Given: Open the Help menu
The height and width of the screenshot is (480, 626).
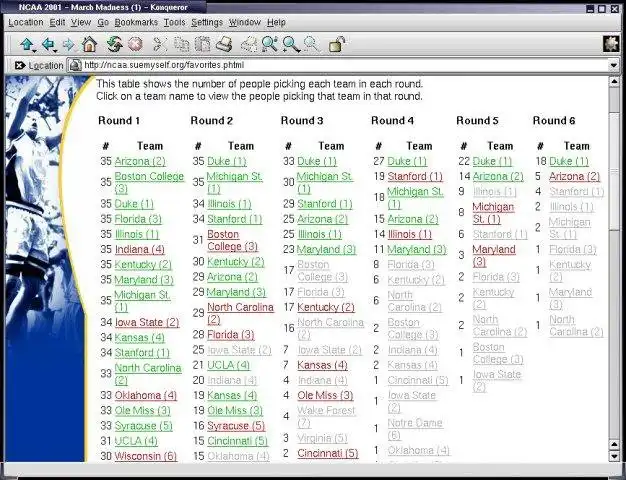Looking at the screenshot, I should click(x=276, y=22).
